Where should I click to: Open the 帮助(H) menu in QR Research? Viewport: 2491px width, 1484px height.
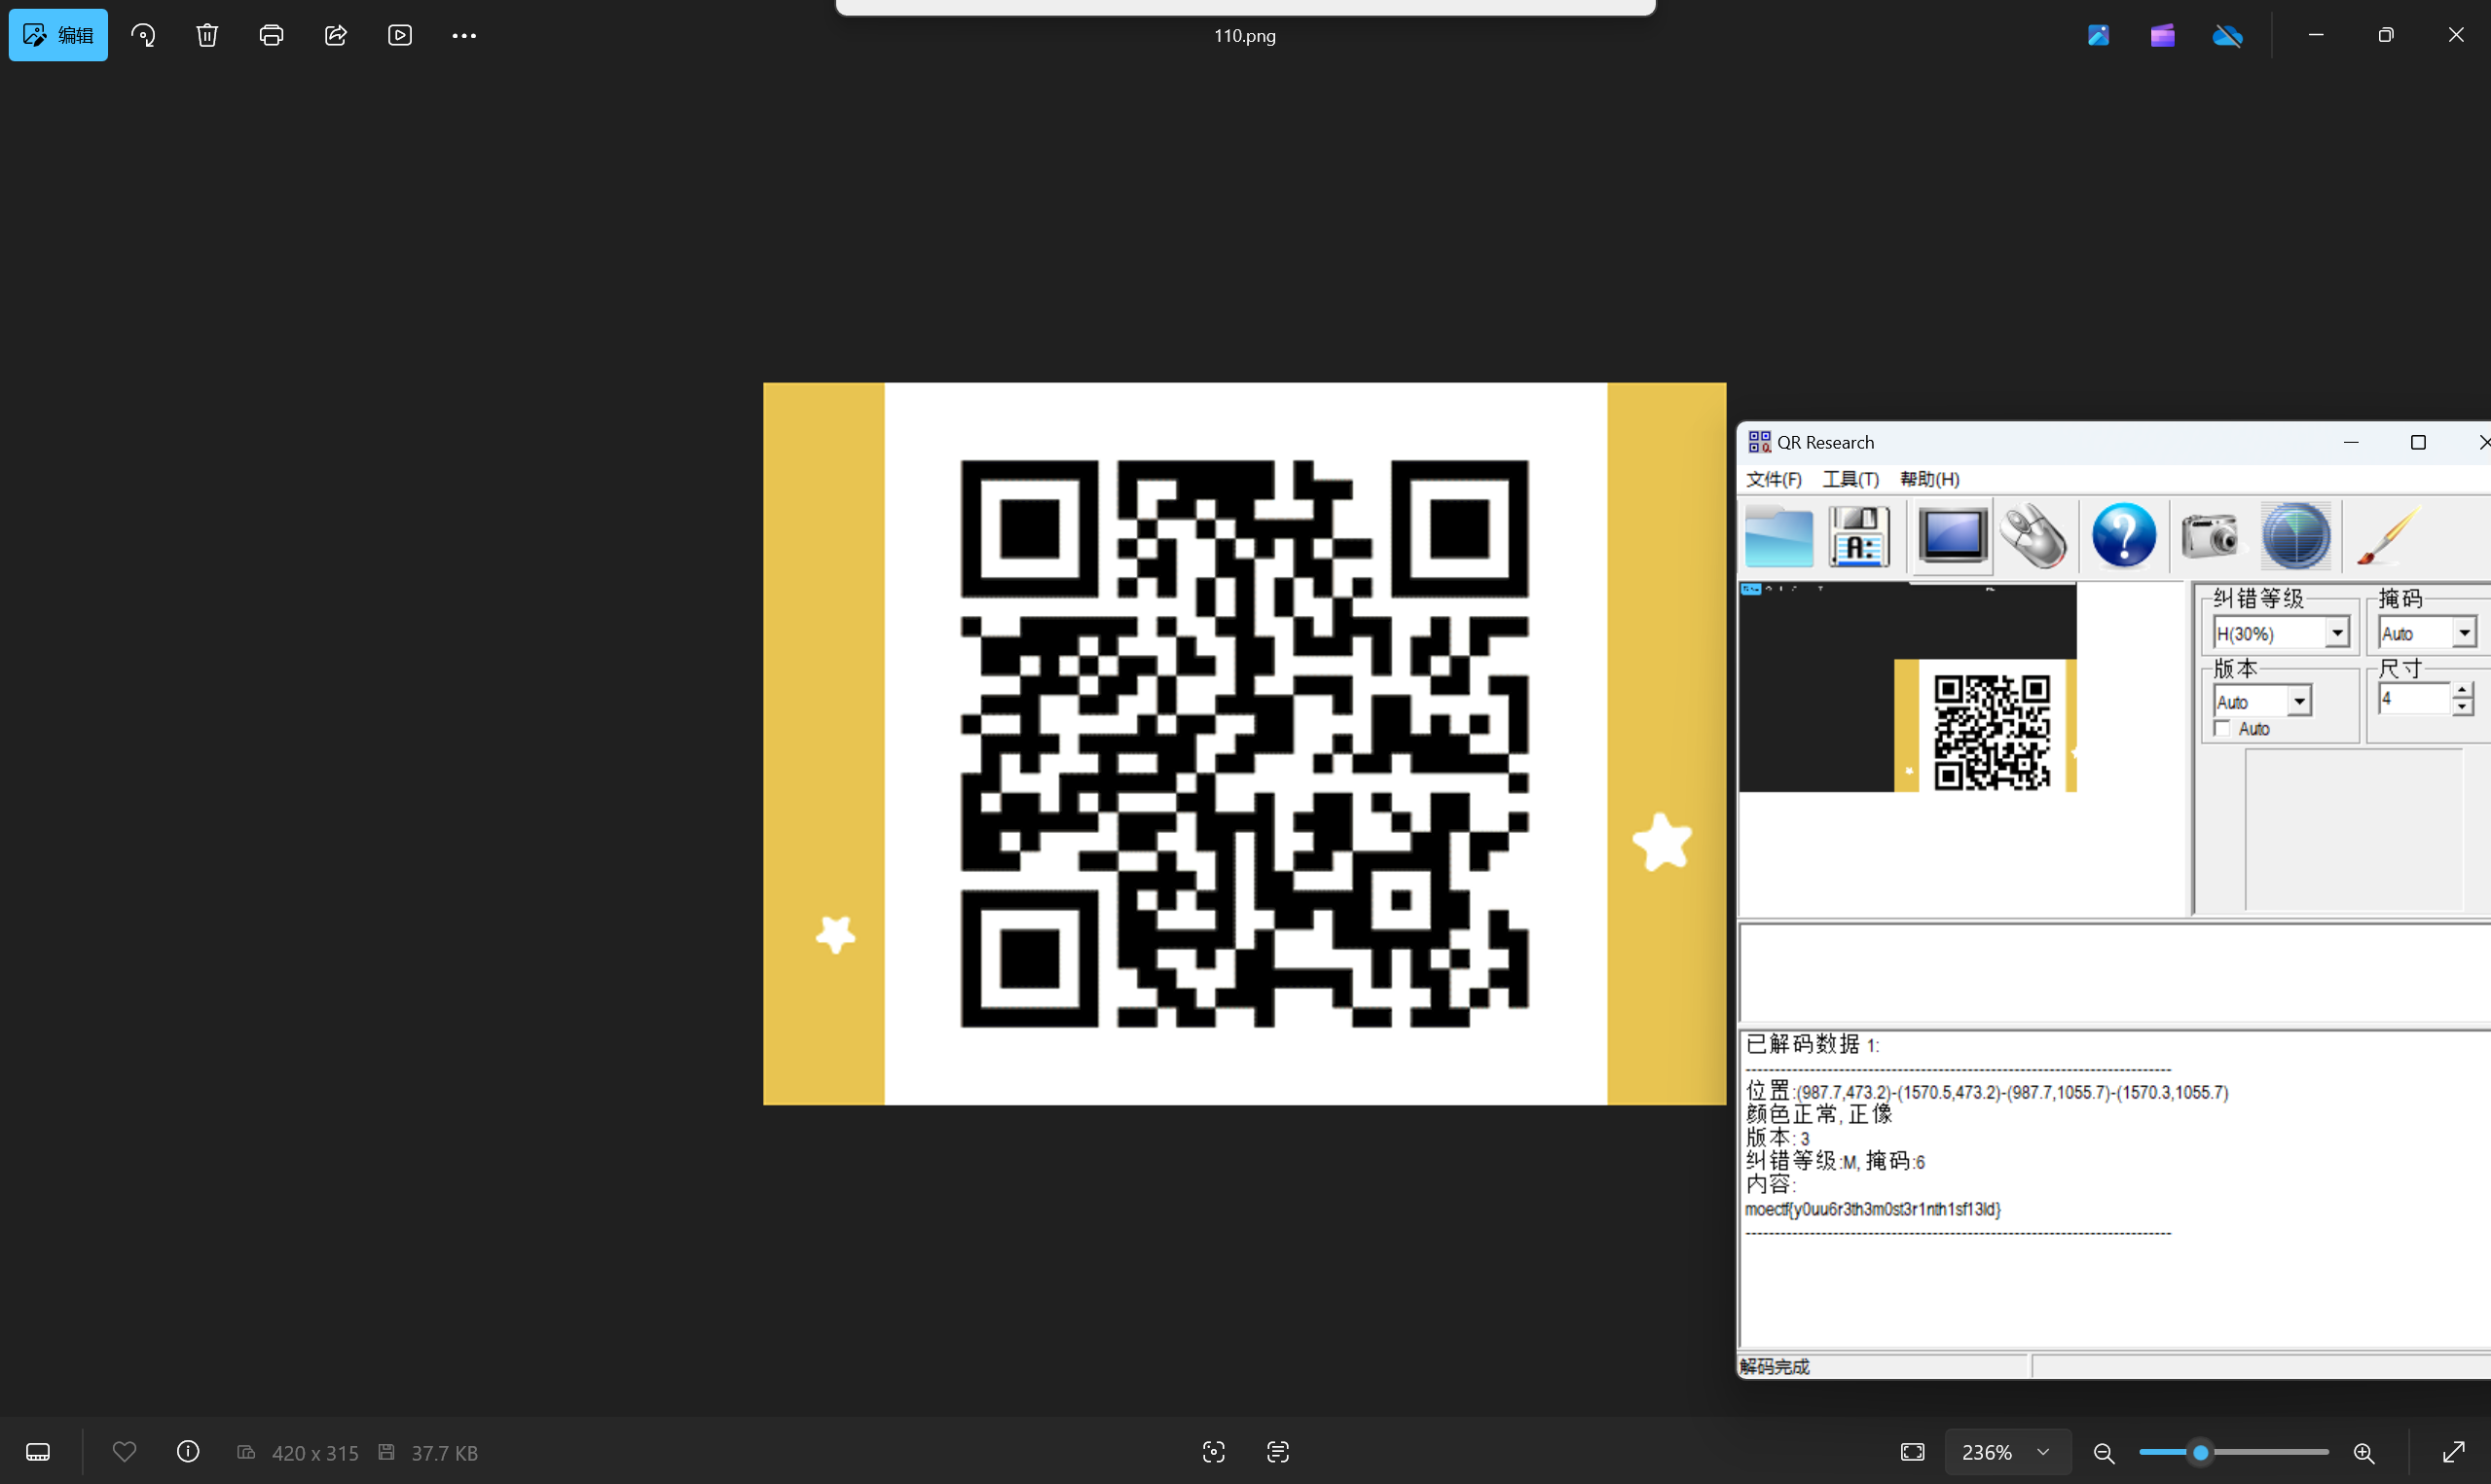tap(1930, 479)
